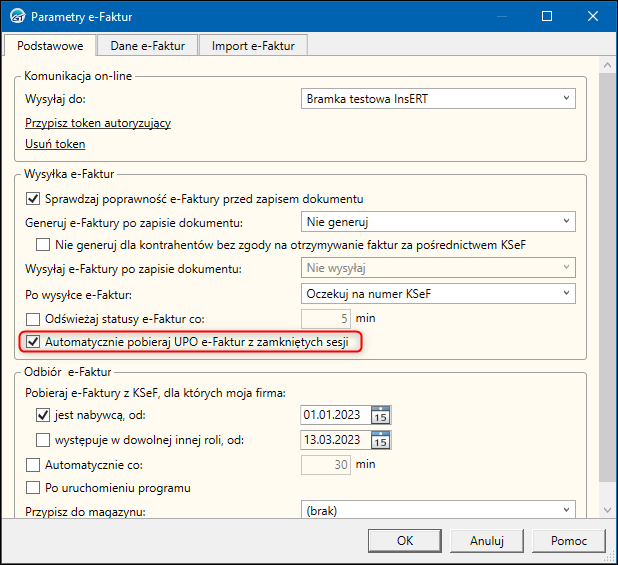Click 'Przypisz token autoryzujący' link

[98, 123]
